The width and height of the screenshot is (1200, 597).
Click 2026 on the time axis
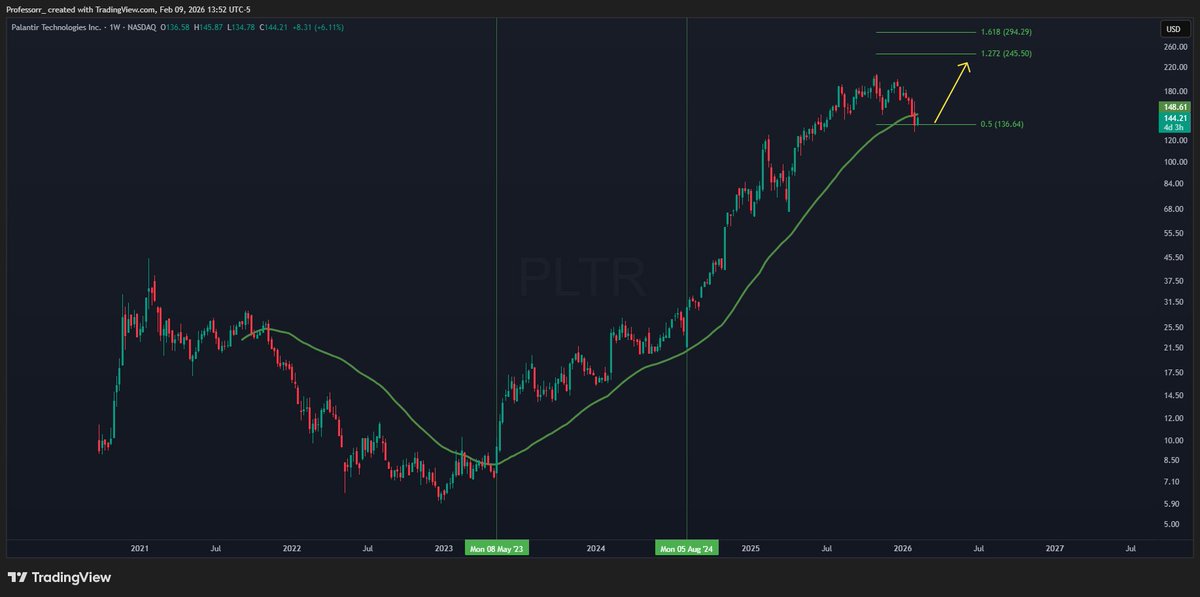[x=902, y=549]
